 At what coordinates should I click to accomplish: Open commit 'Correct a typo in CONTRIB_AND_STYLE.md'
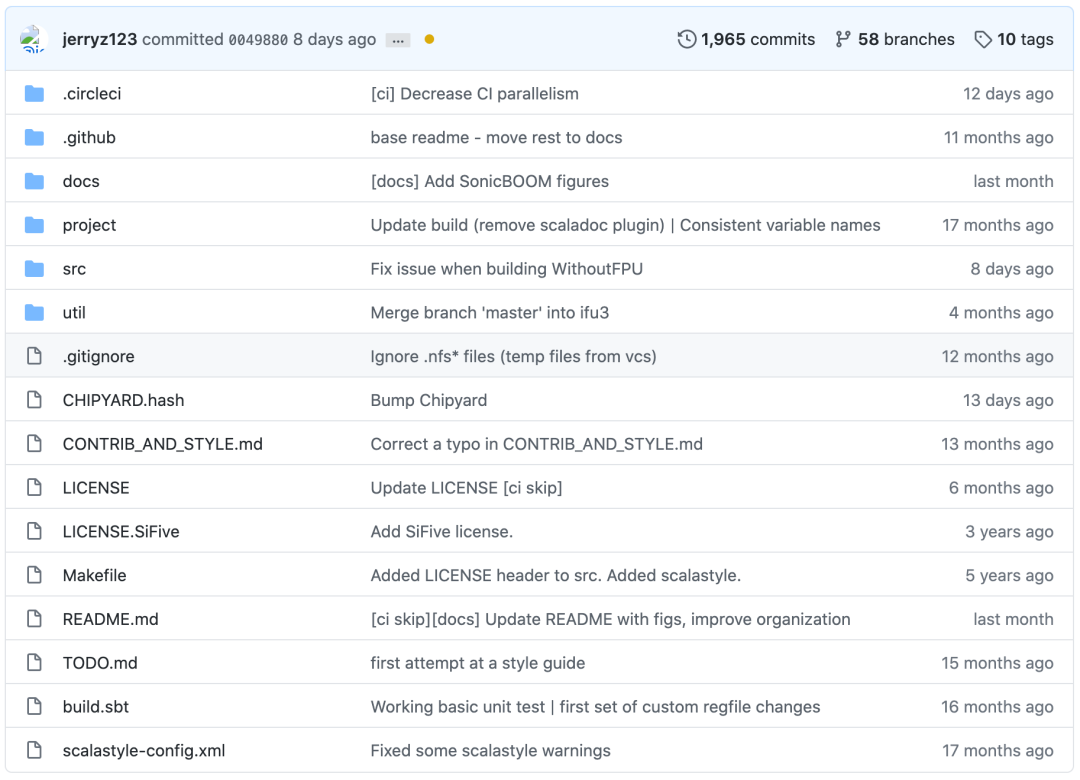[537, 444]
